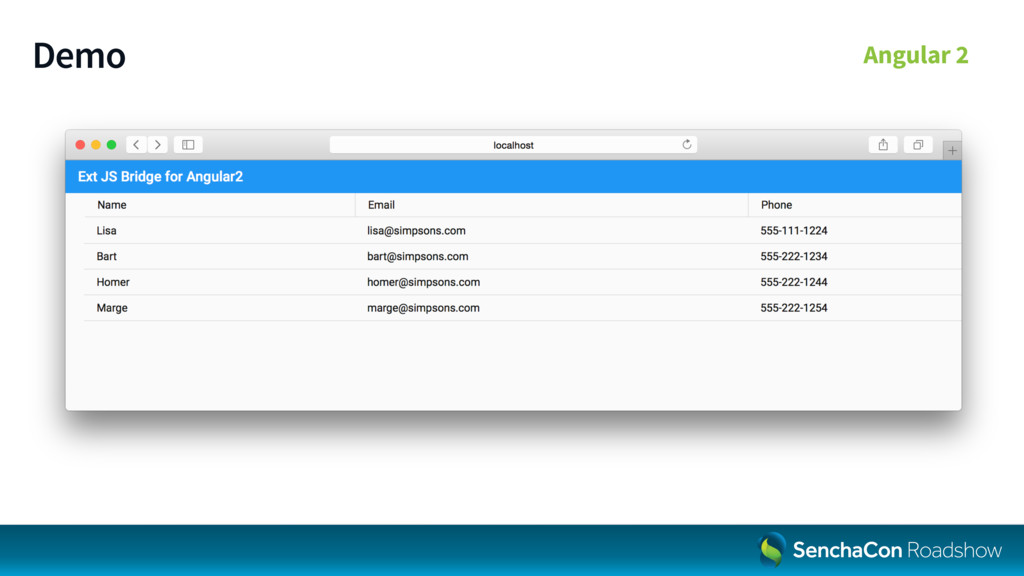Click phone number 555-222-1234
The height and width of the screenshot is (576, 1024).
tap(793, 256)
